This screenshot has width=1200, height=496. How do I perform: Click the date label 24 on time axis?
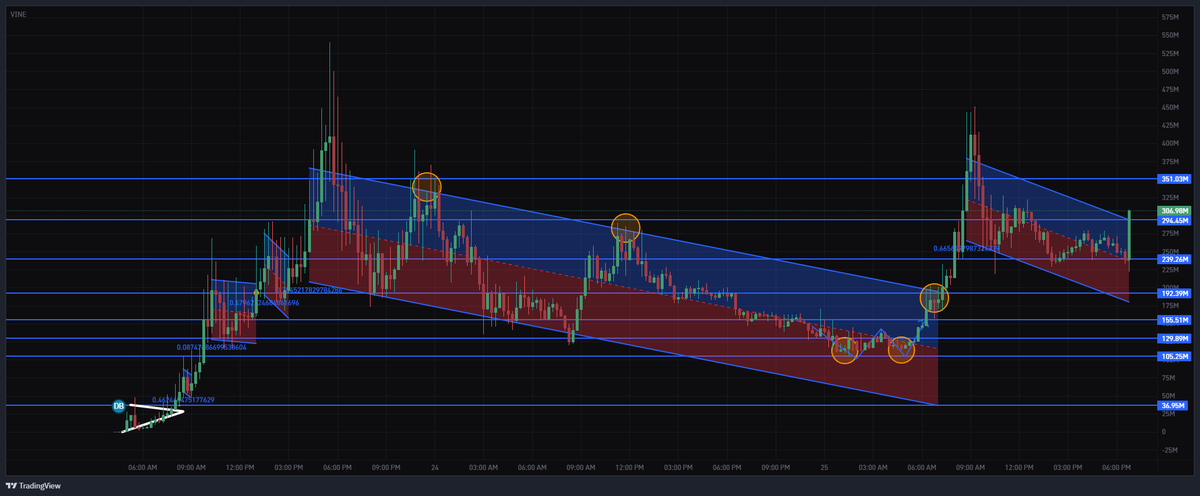pos(435,467)
